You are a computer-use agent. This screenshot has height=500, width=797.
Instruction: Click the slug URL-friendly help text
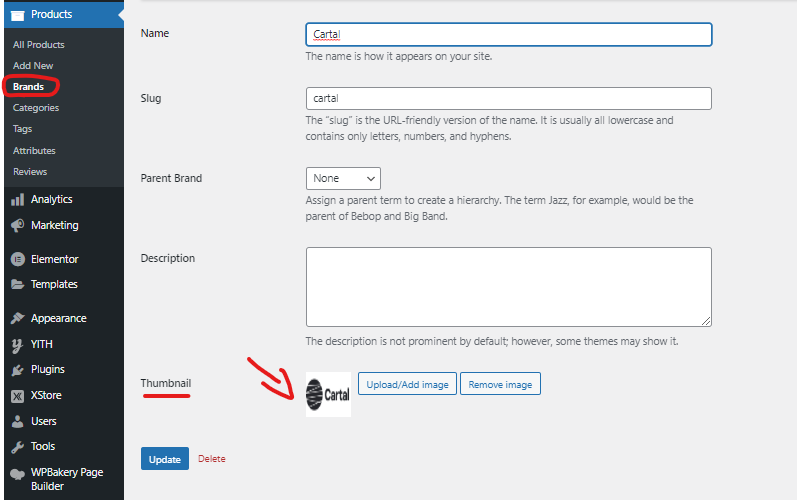click(489, 128)
